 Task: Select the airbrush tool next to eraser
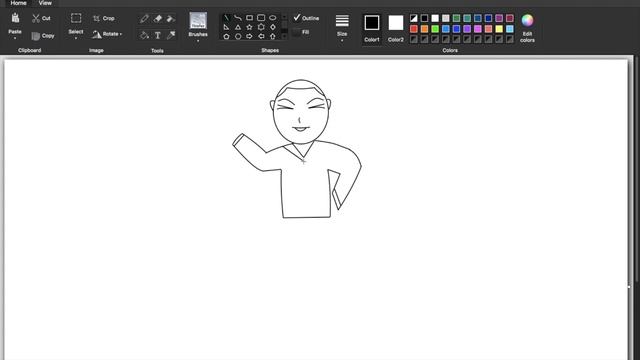coord(171,18)
